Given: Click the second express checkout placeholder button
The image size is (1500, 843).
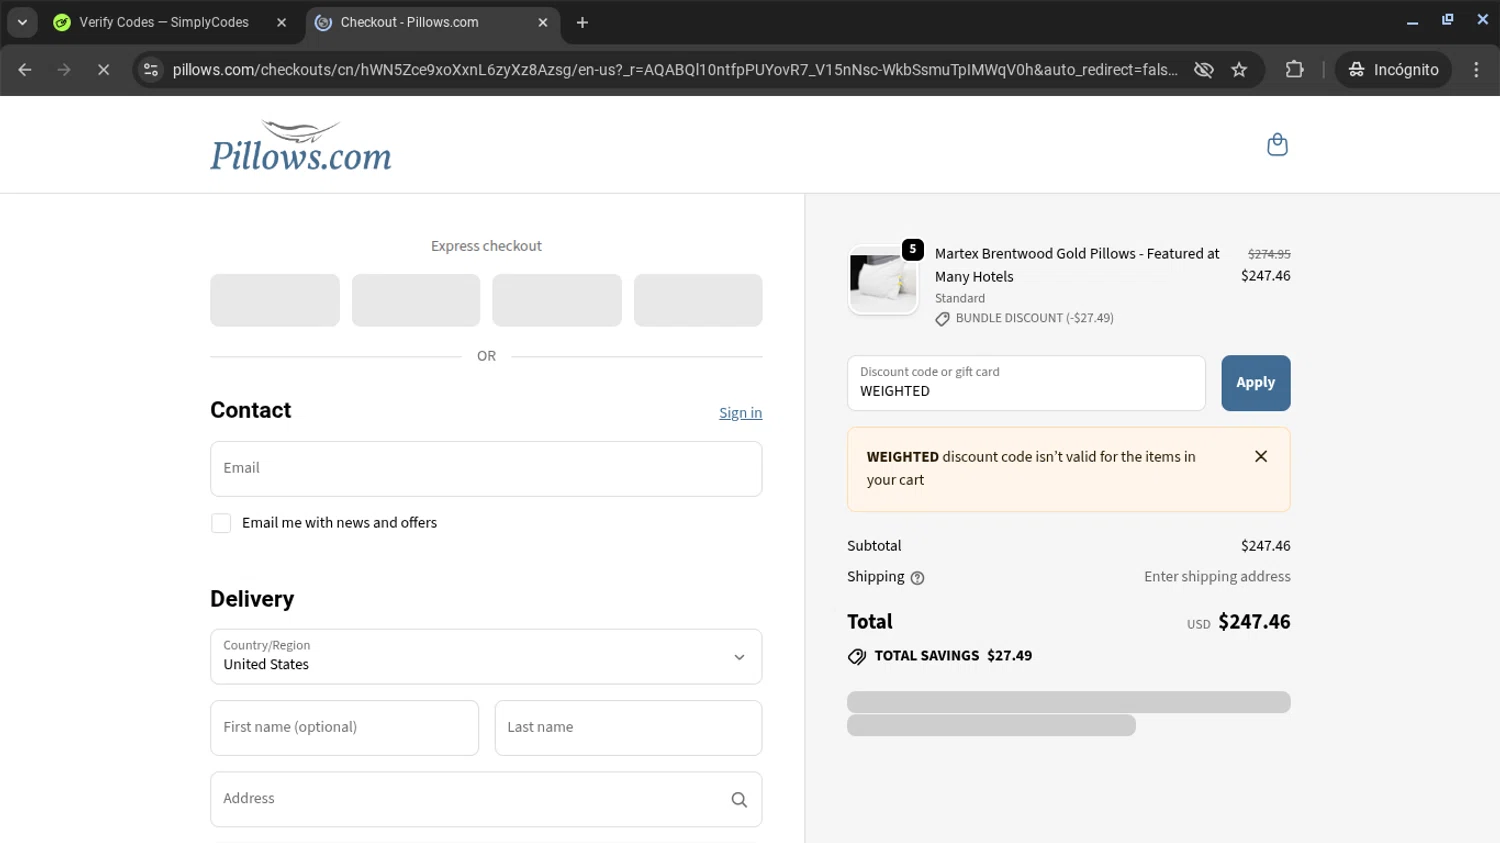Looking at the screenshot, I should [x=416, y=300].
